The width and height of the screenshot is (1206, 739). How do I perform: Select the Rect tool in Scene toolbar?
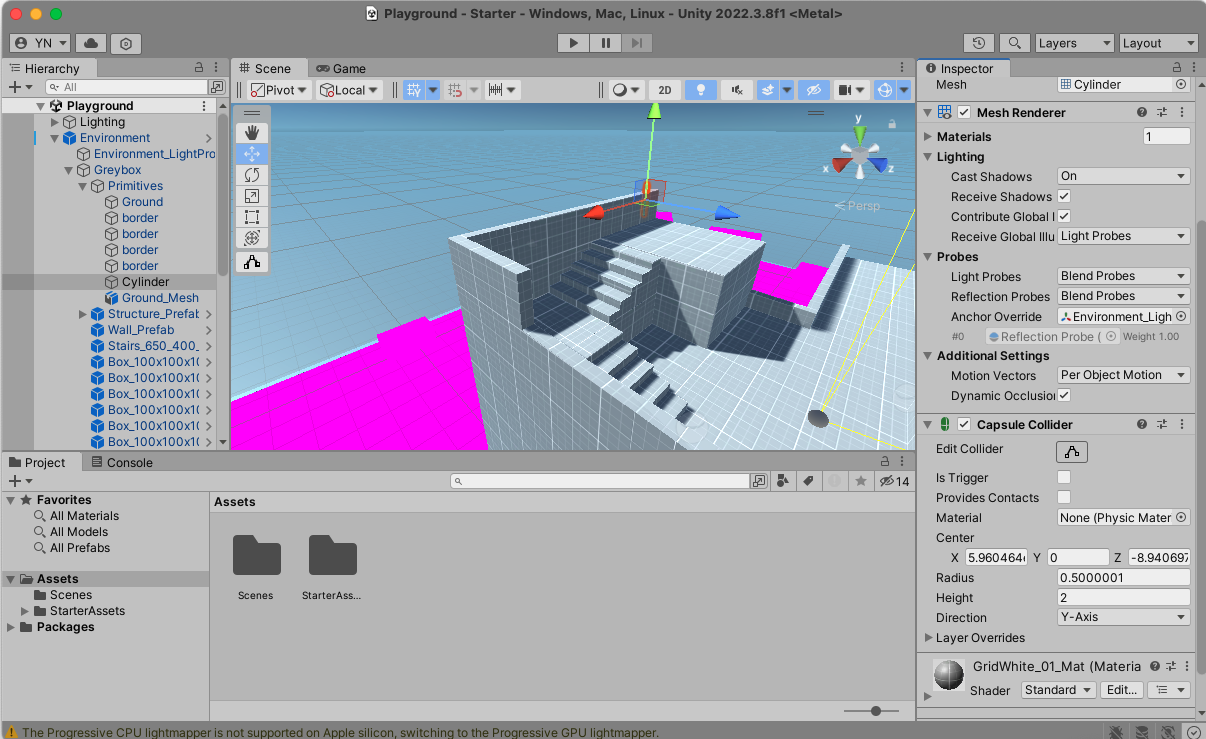tap(252, 217)
